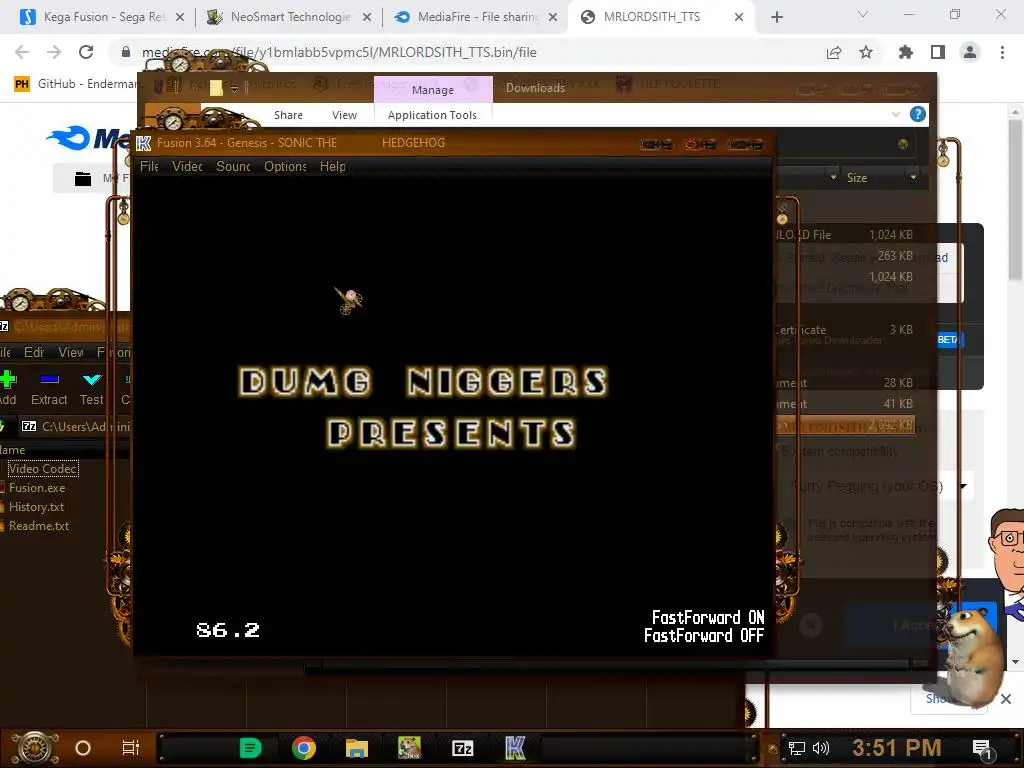Open the Explorer View ribbon tab
Screen dimensions: 1024x768
[x=344, y=115]
